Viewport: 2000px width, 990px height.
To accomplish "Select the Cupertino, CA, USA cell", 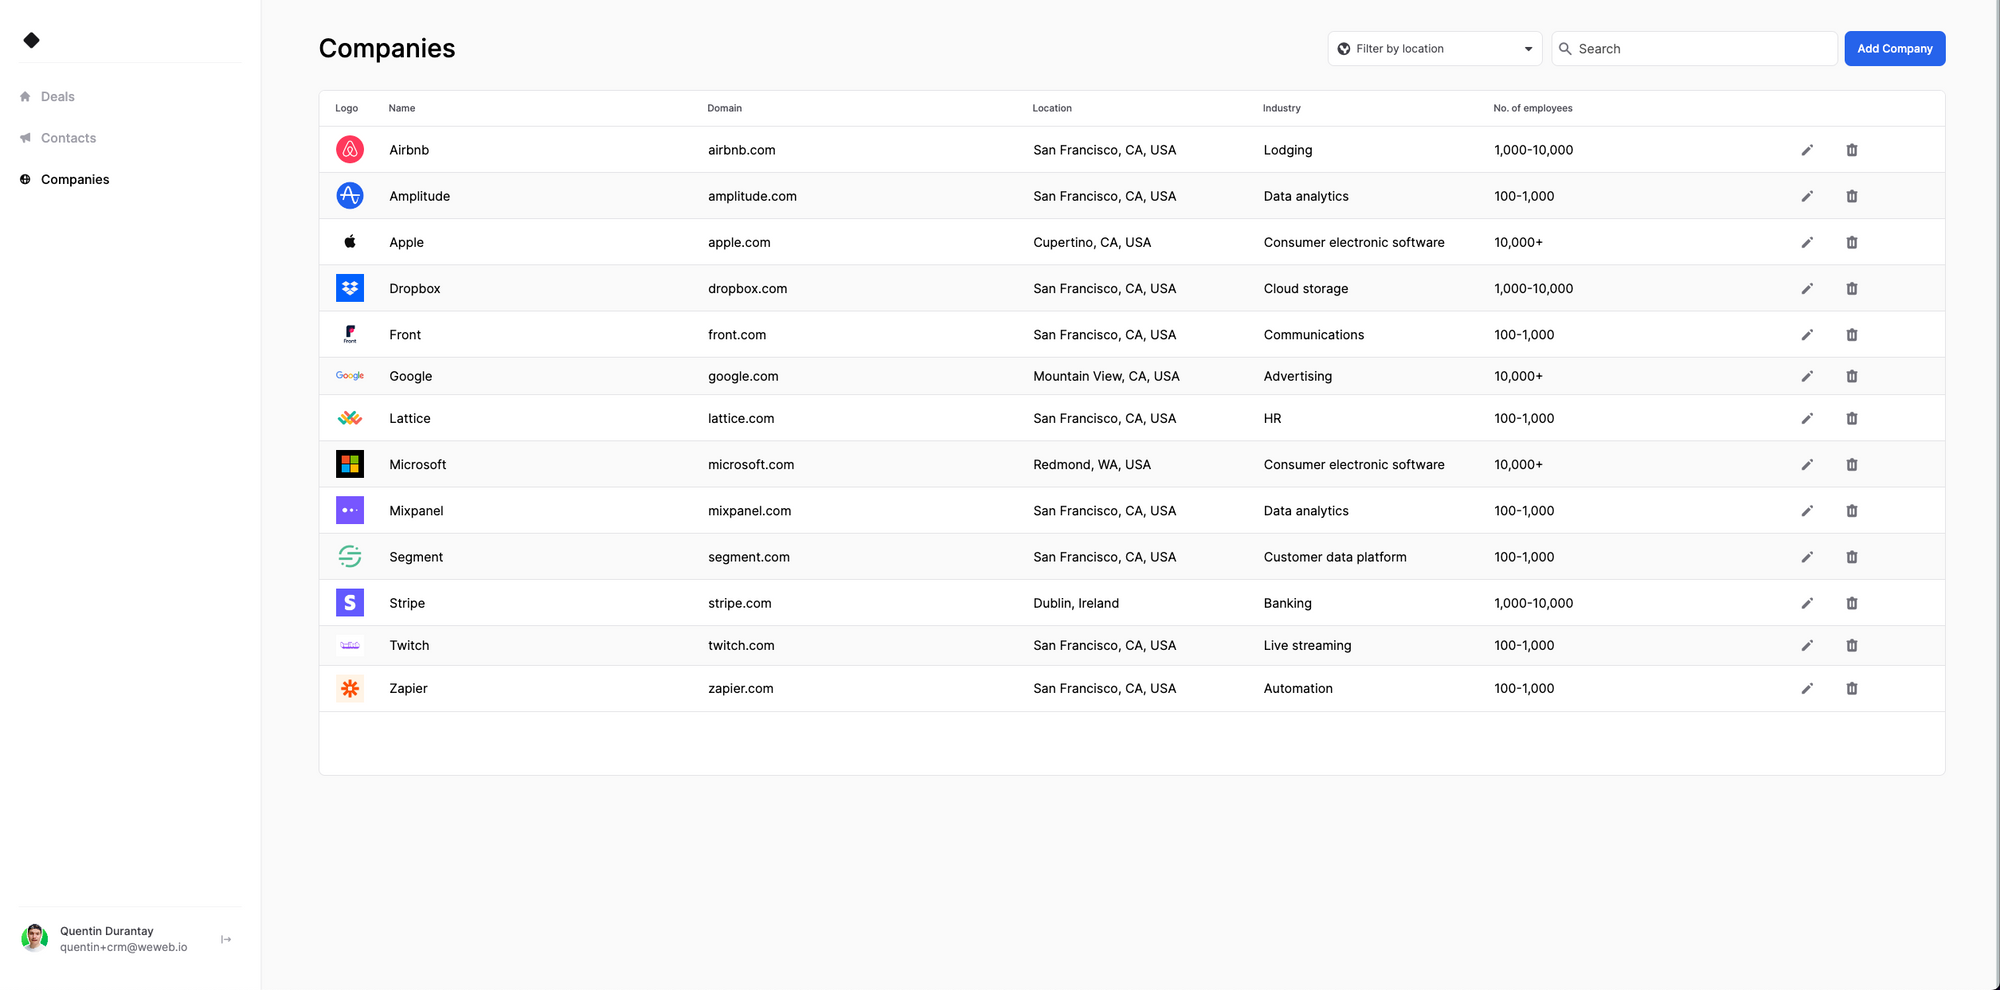I will coord(1092,242).
